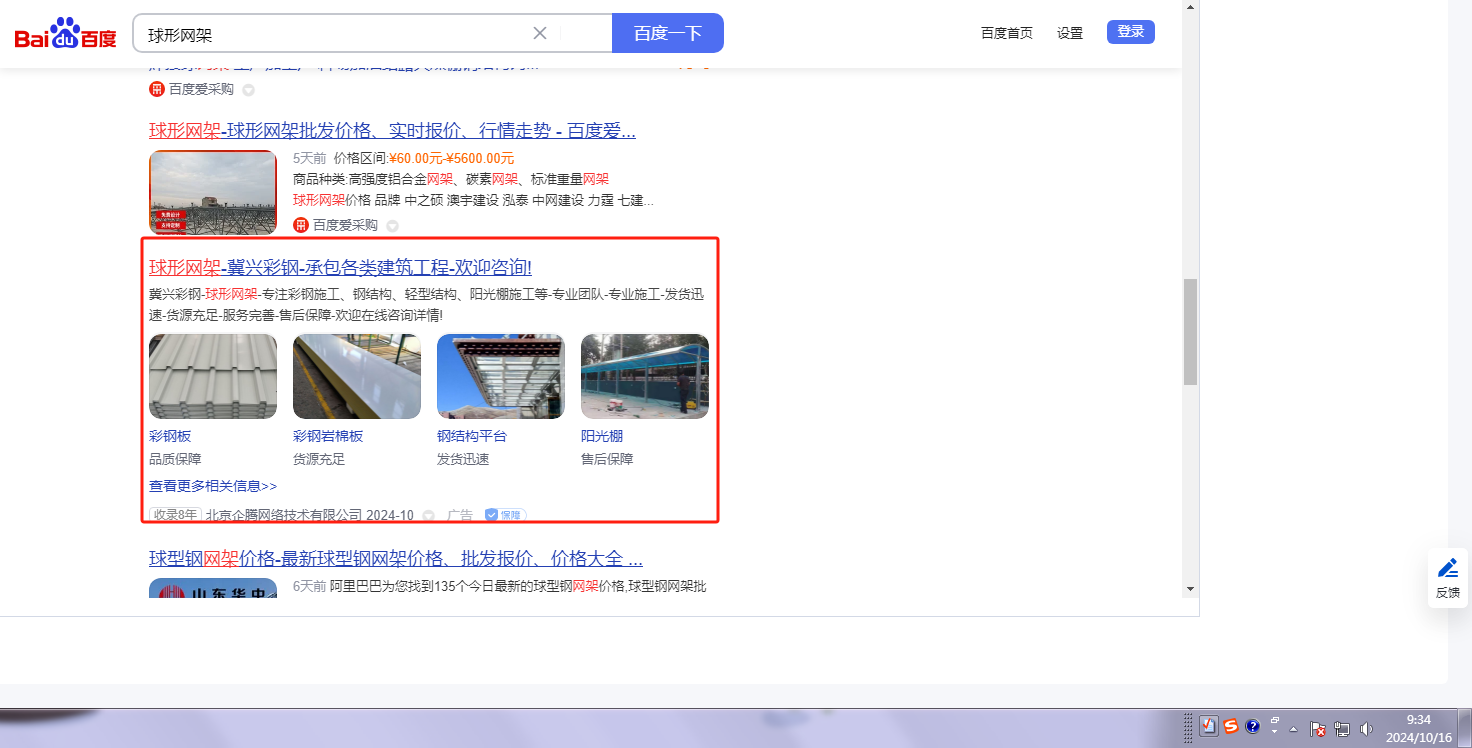Click the 保障 badge in the 冀兴彩钢 ad
The height and width of the screenshot is (748, 1472).
[x=505, y=515]
